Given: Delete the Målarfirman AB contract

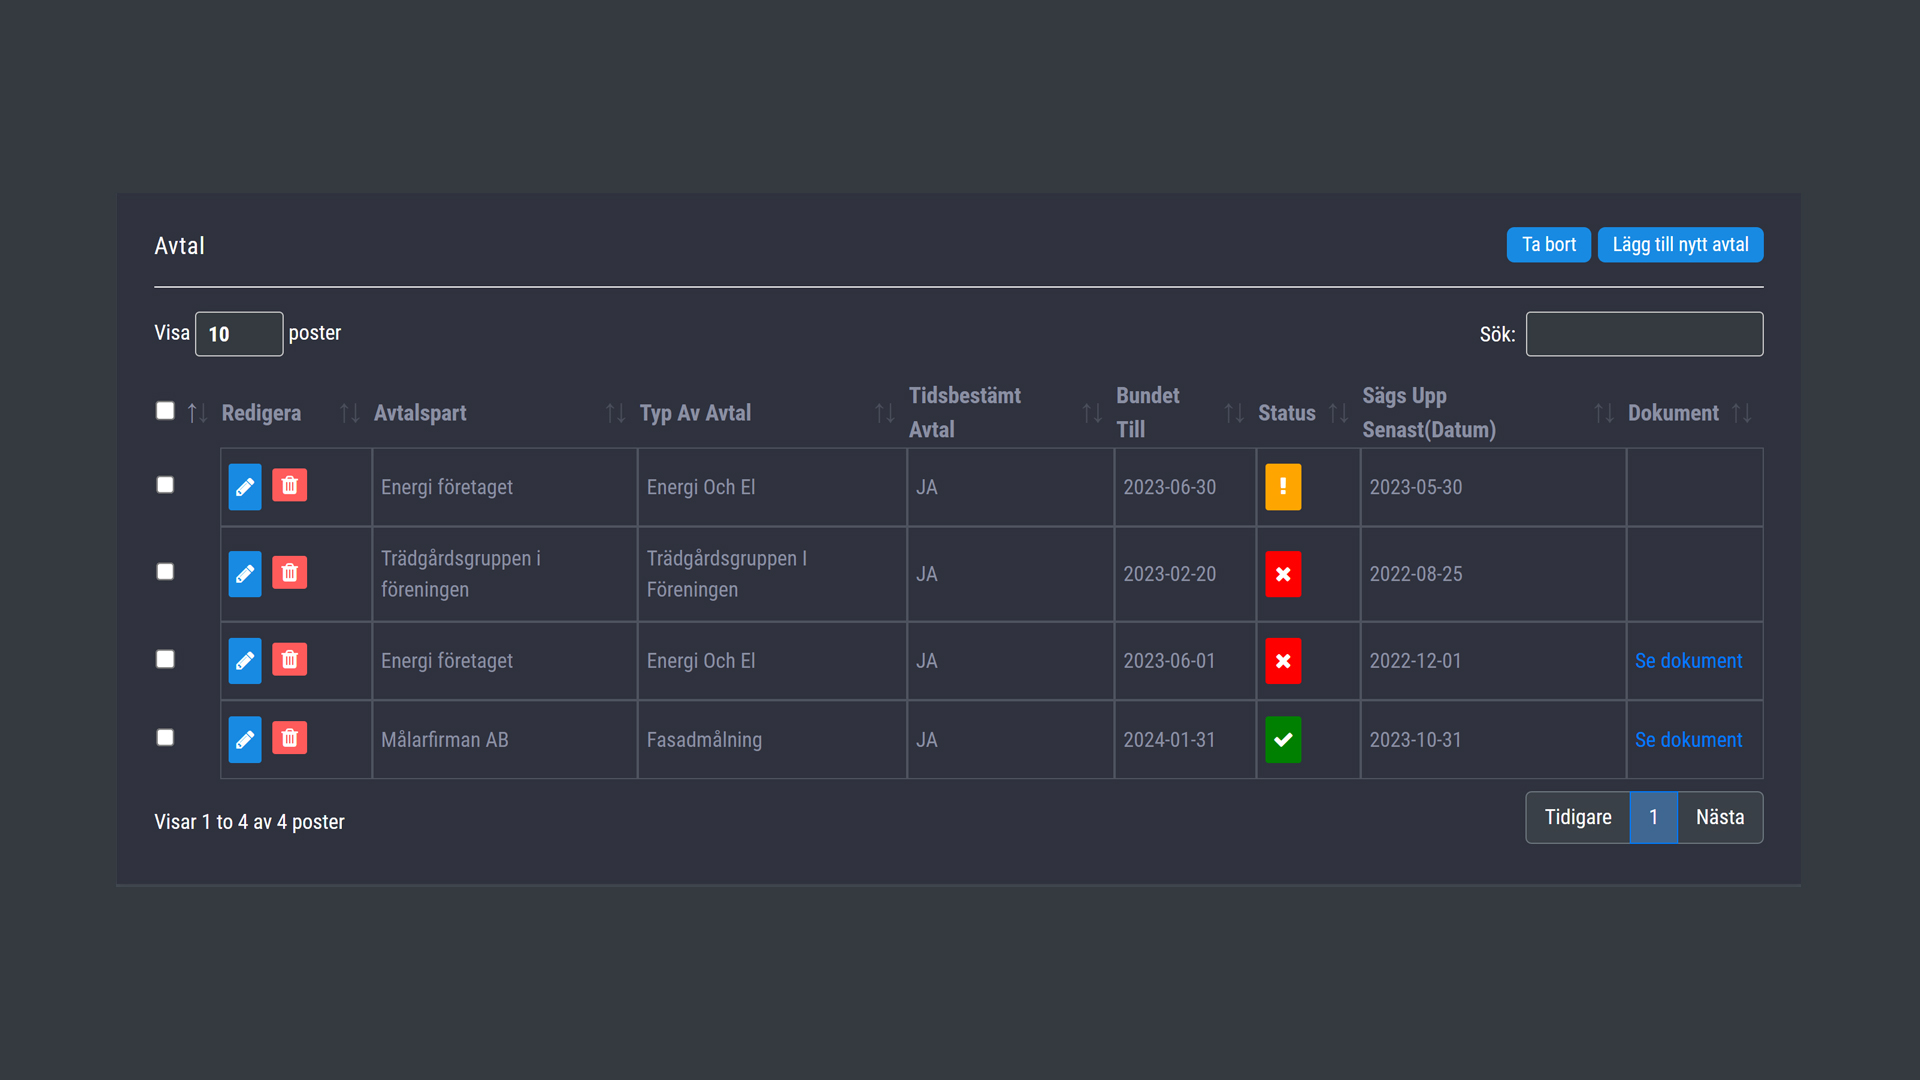Looking at the screenshot, I should 289,738.
